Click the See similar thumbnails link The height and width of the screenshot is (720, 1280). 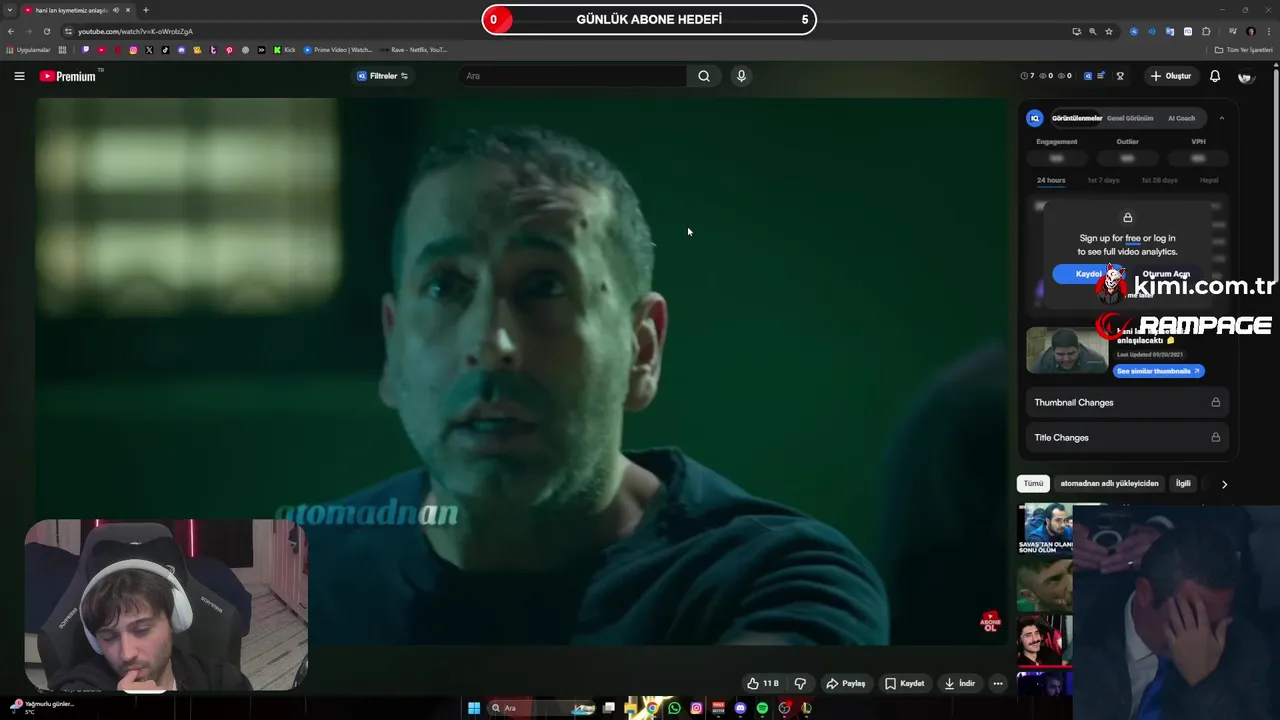tap(1158, 371)
